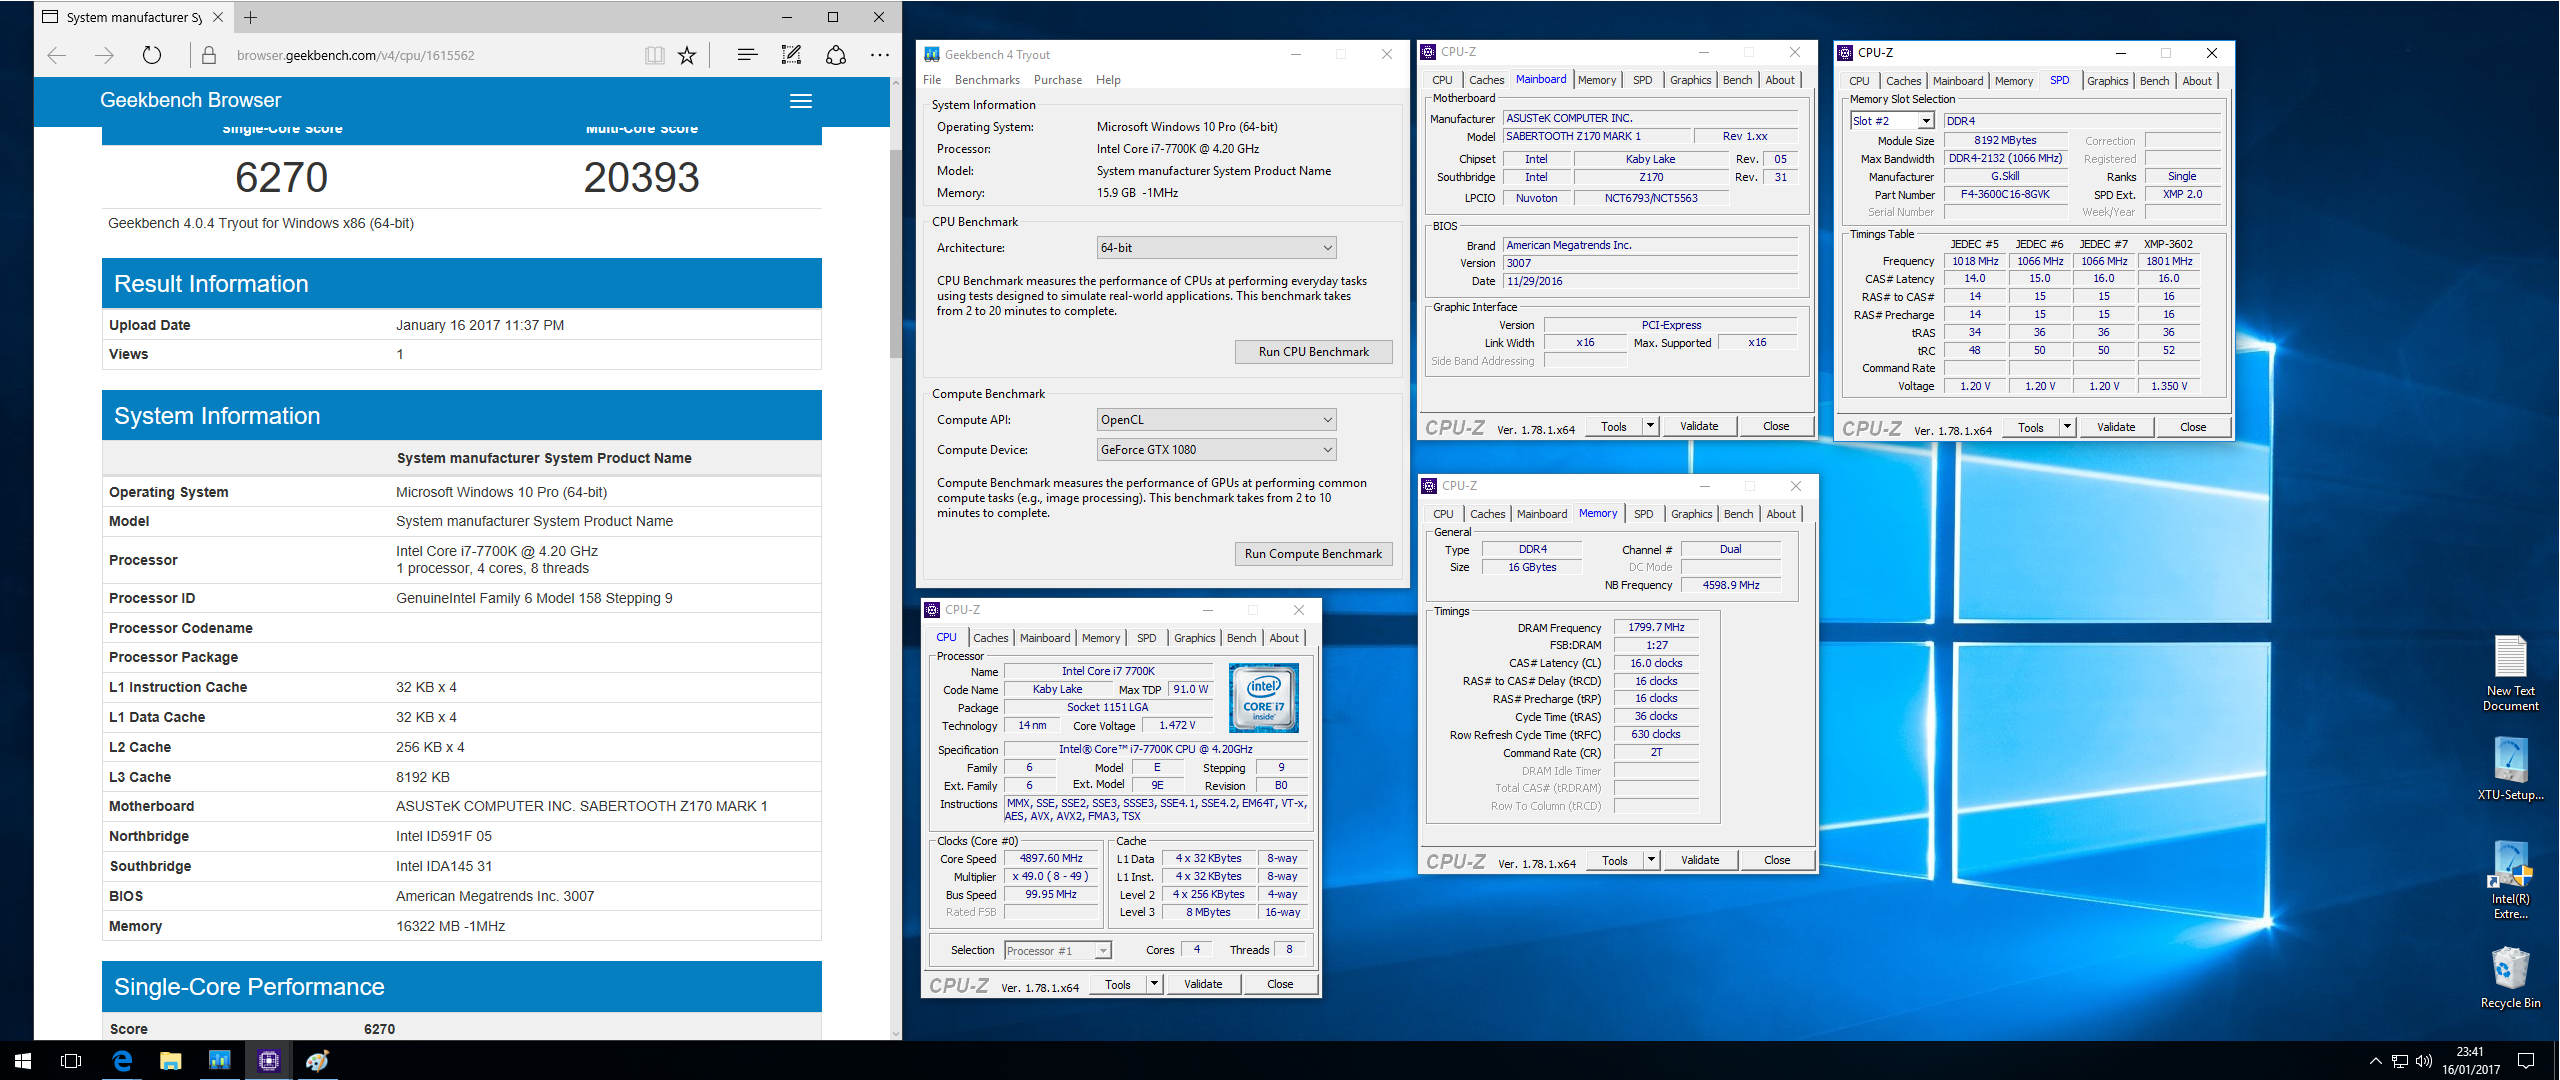
Task: Open Geekbench Help menu
Action: 1108,80
